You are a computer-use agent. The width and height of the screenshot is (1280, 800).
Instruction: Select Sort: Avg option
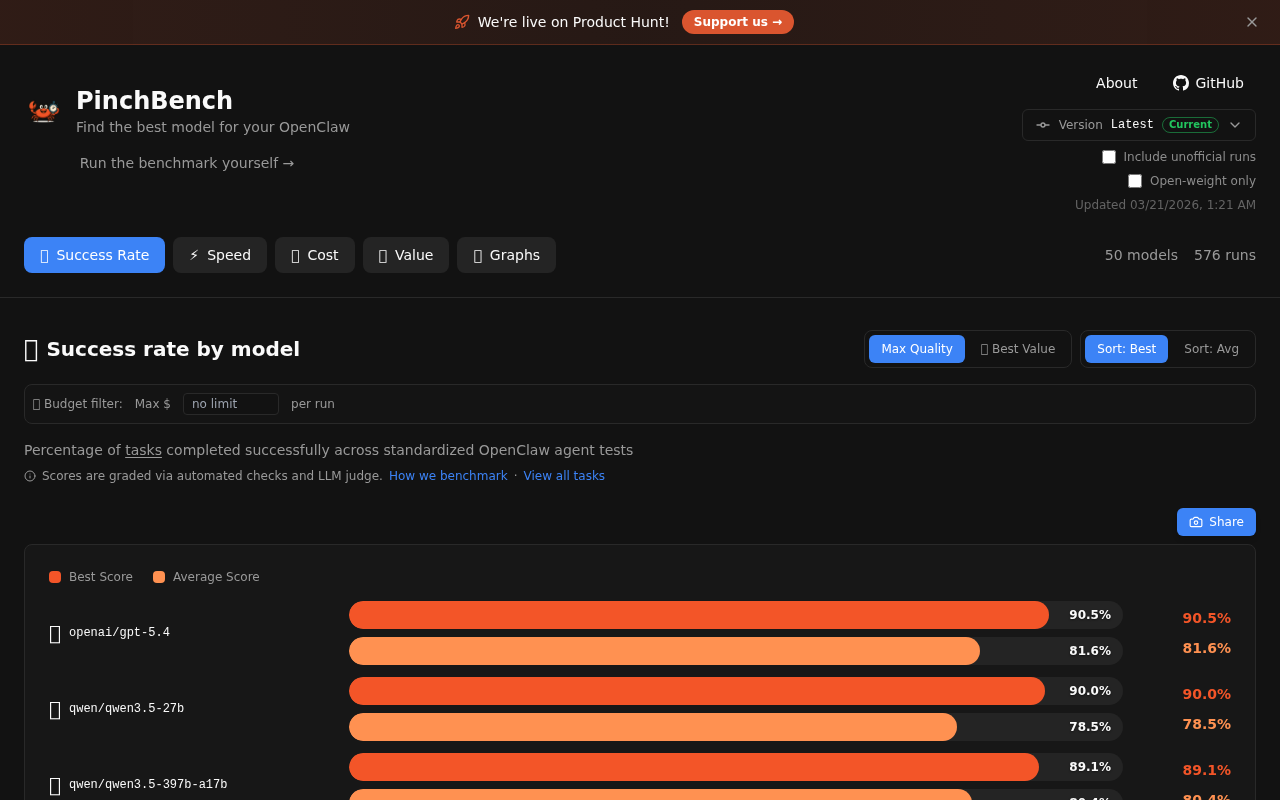[x=1211, y=349]
